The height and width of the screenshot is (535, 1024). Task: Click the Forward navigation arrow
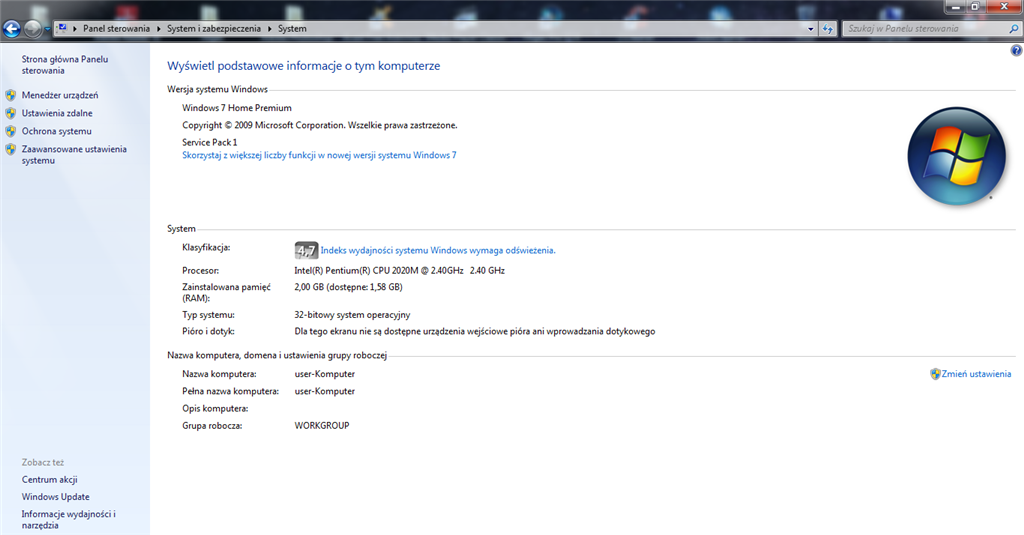pyautogui.click(x=32, y=29)
